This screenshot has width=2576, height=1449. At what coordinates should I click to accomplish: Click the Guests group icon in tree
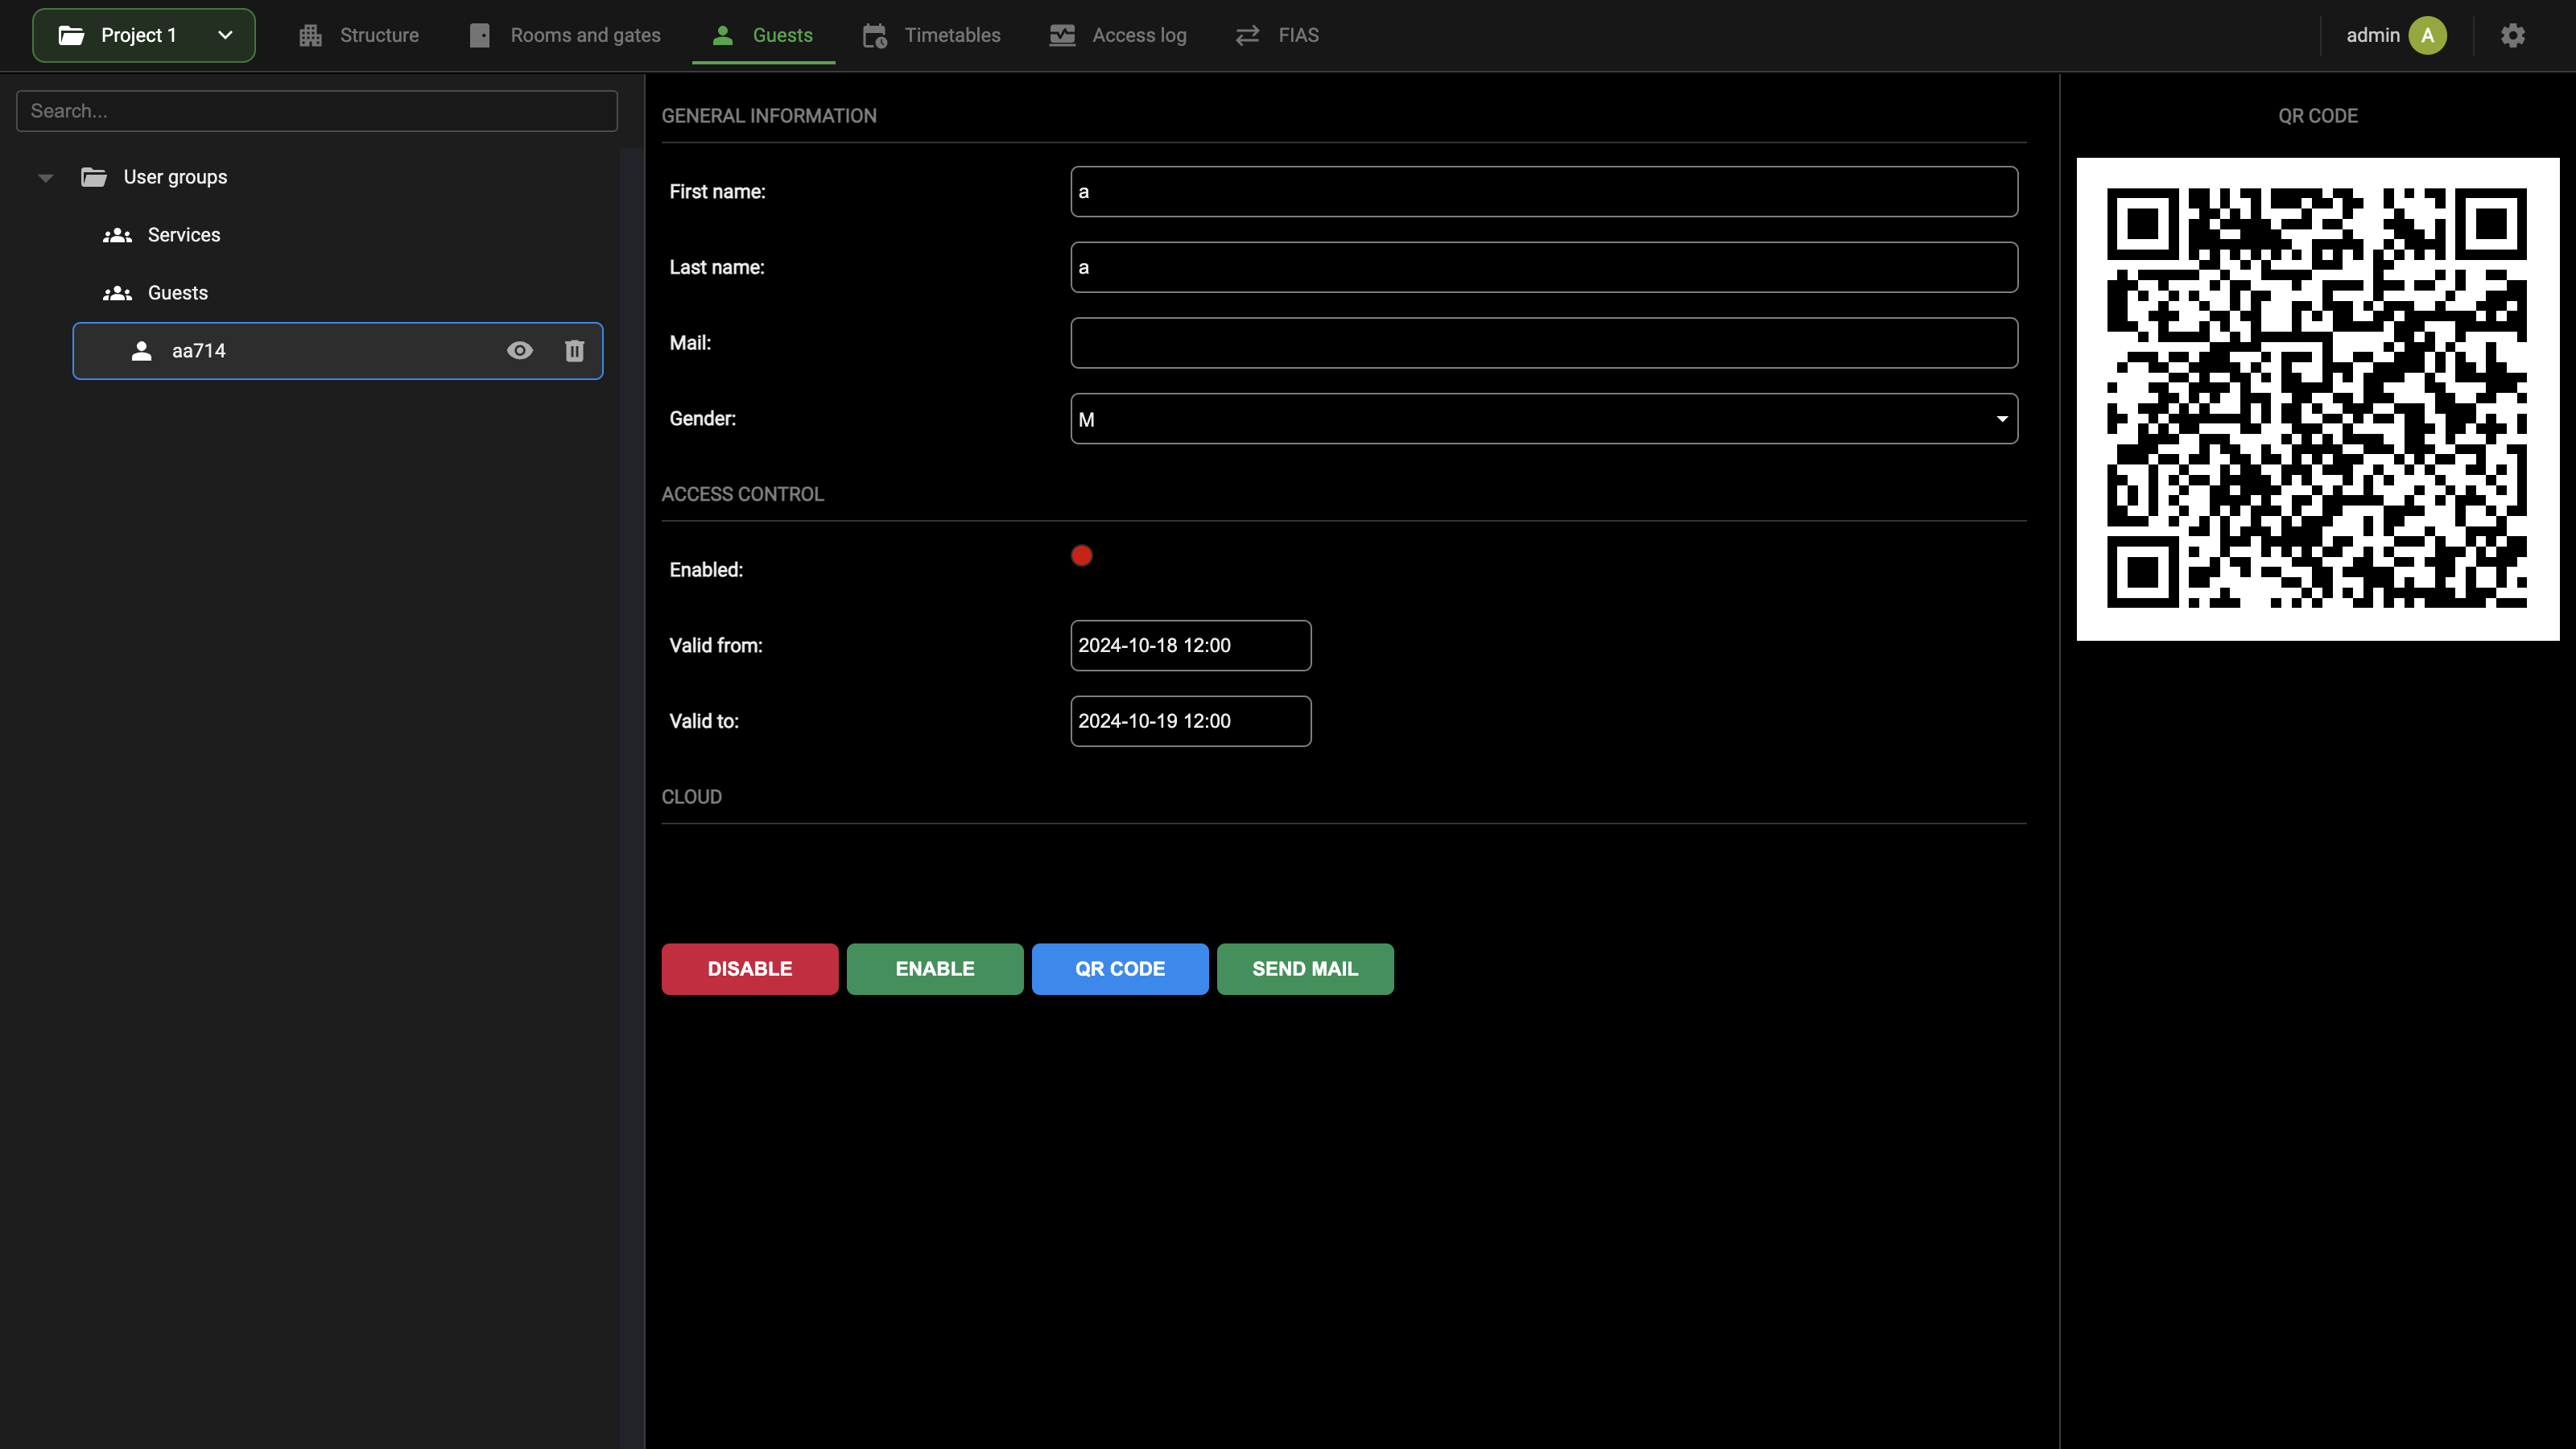point(117,293)
